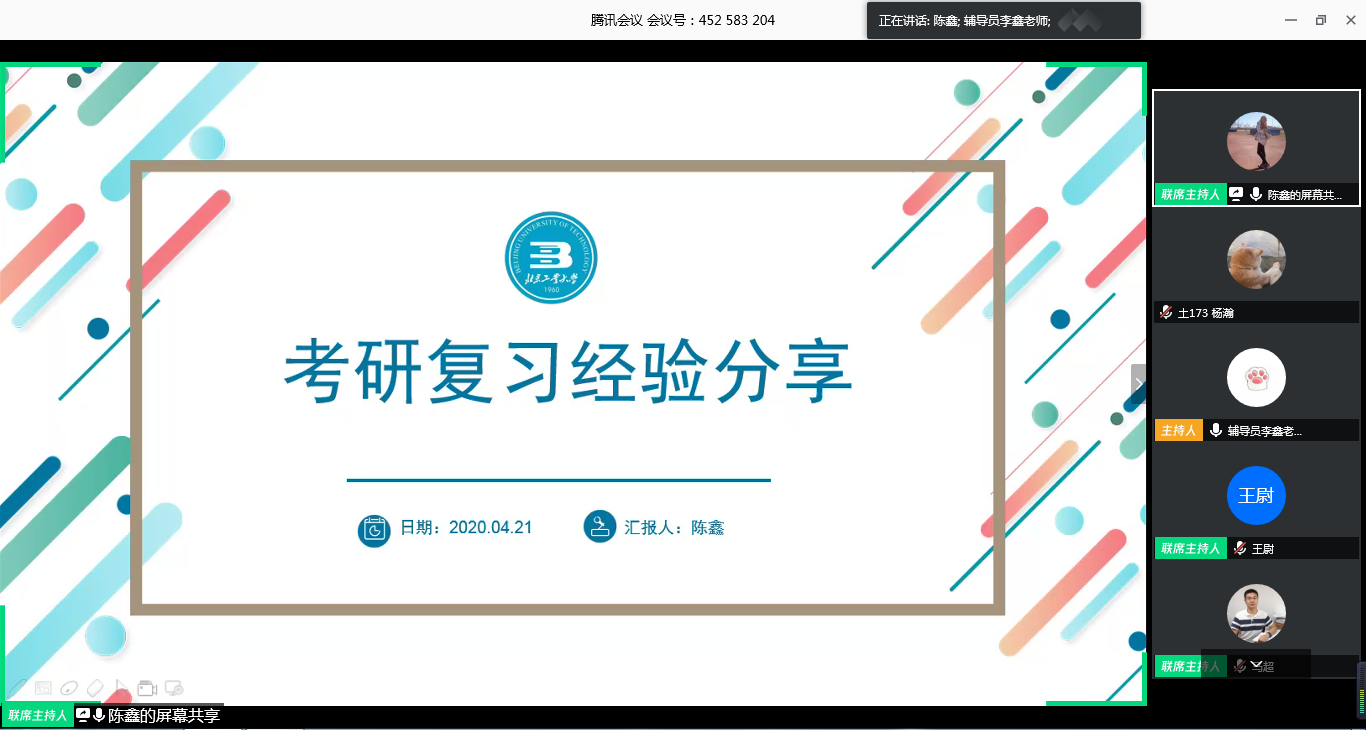Select the cat avatar of 土173 杨瀚
The width and height of the screenshot is (1366, 730).
(x=1256, y=260)
